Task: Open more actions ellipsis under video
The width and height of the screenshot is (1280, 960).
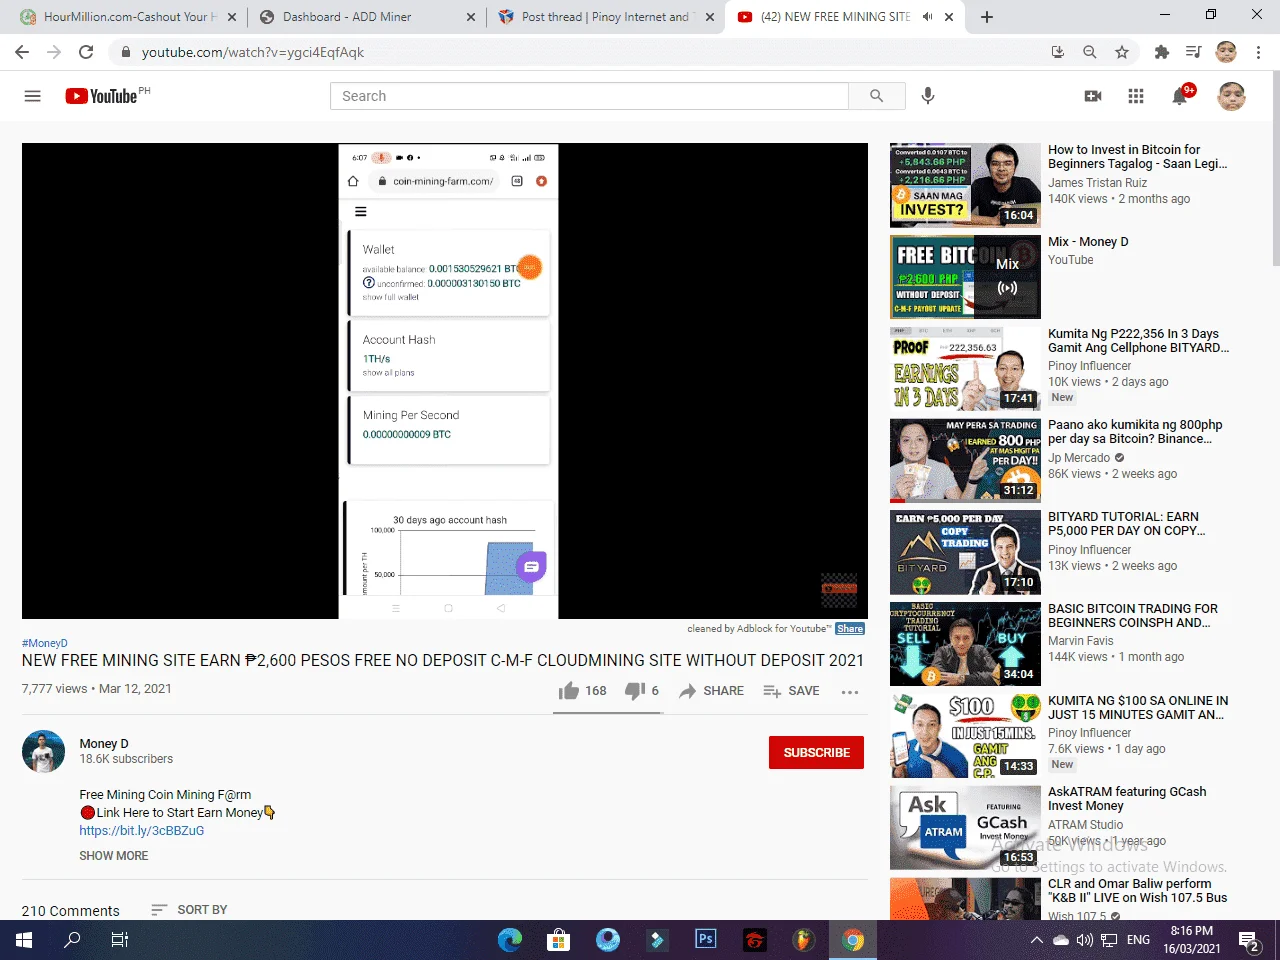Action: [850, 691]
